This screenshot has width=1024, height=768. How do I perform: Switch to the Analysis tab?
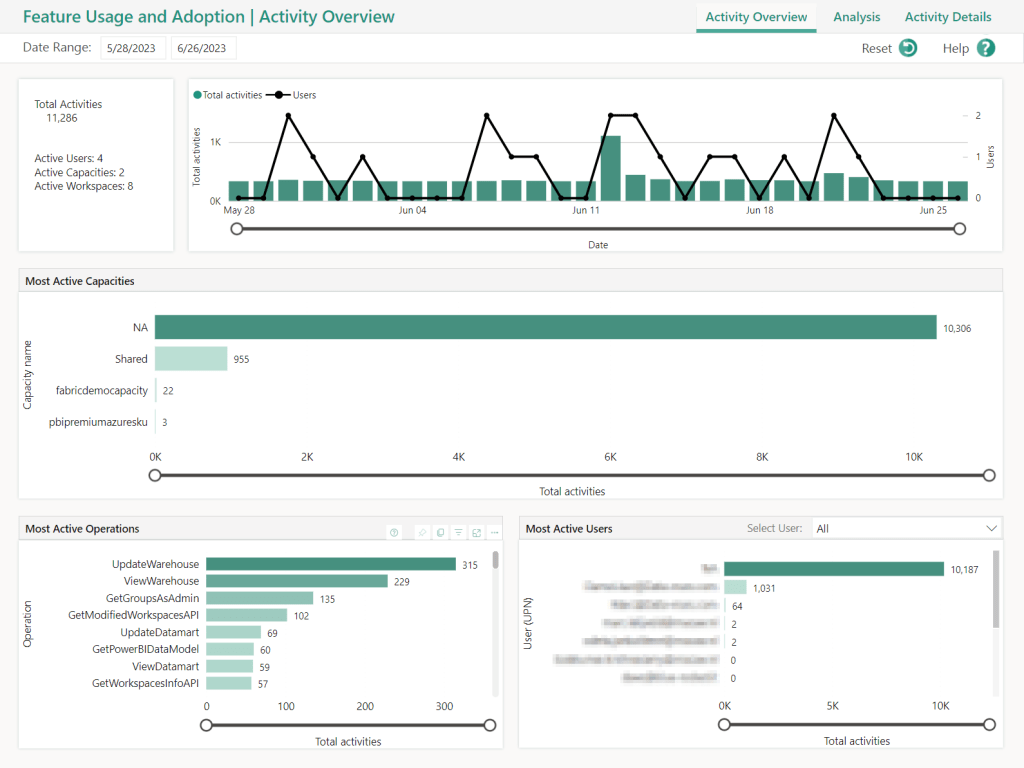[x=856, y=17]
